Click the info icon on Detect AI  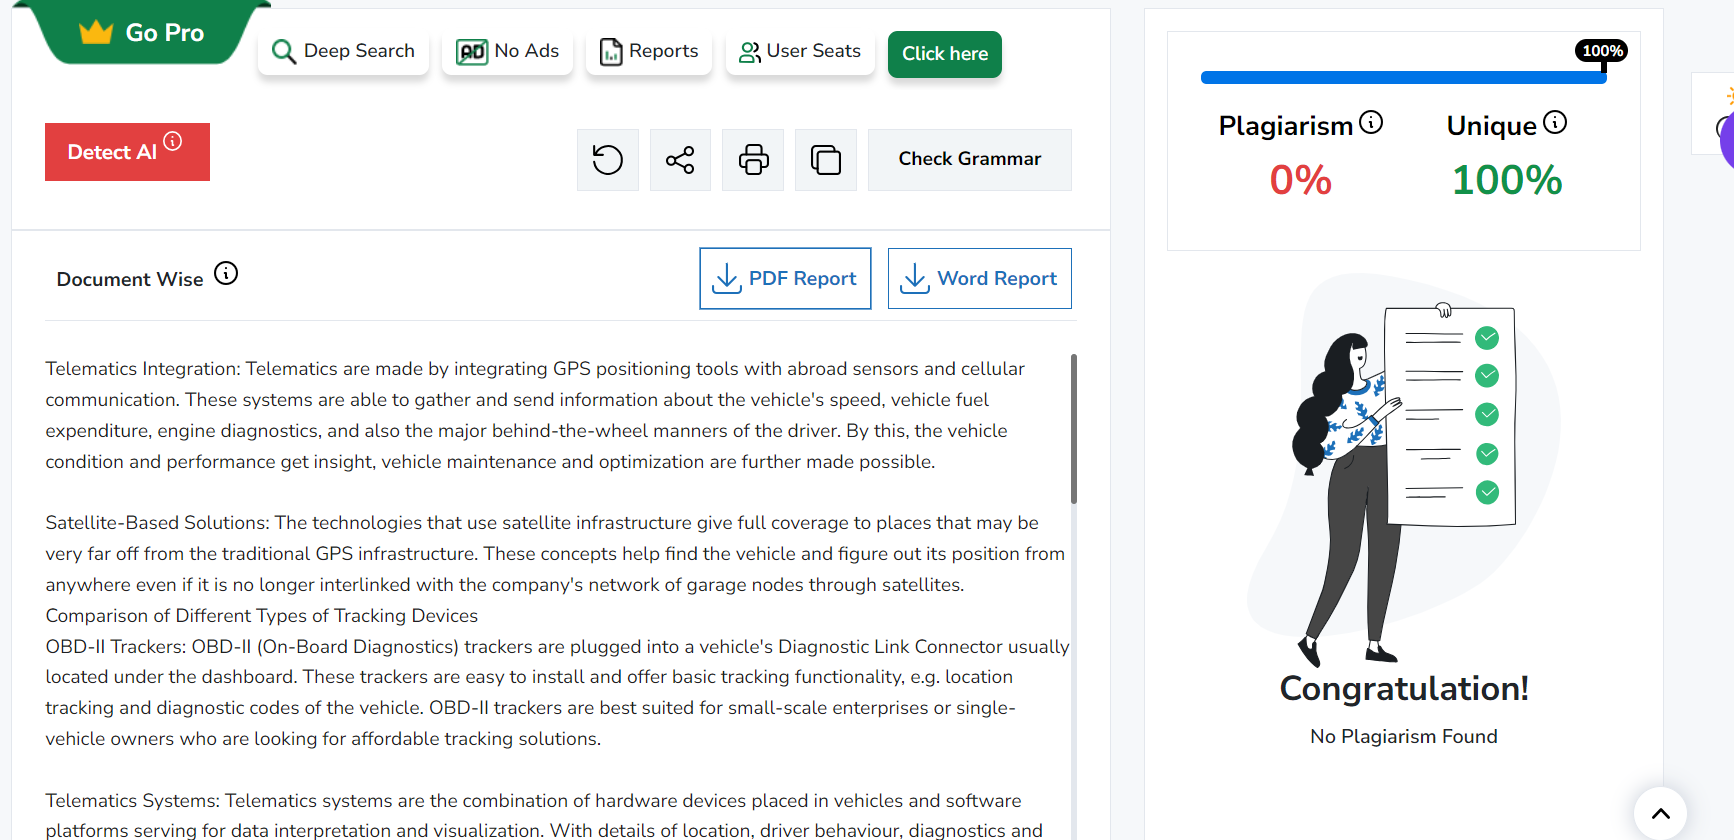click(173, 141)
